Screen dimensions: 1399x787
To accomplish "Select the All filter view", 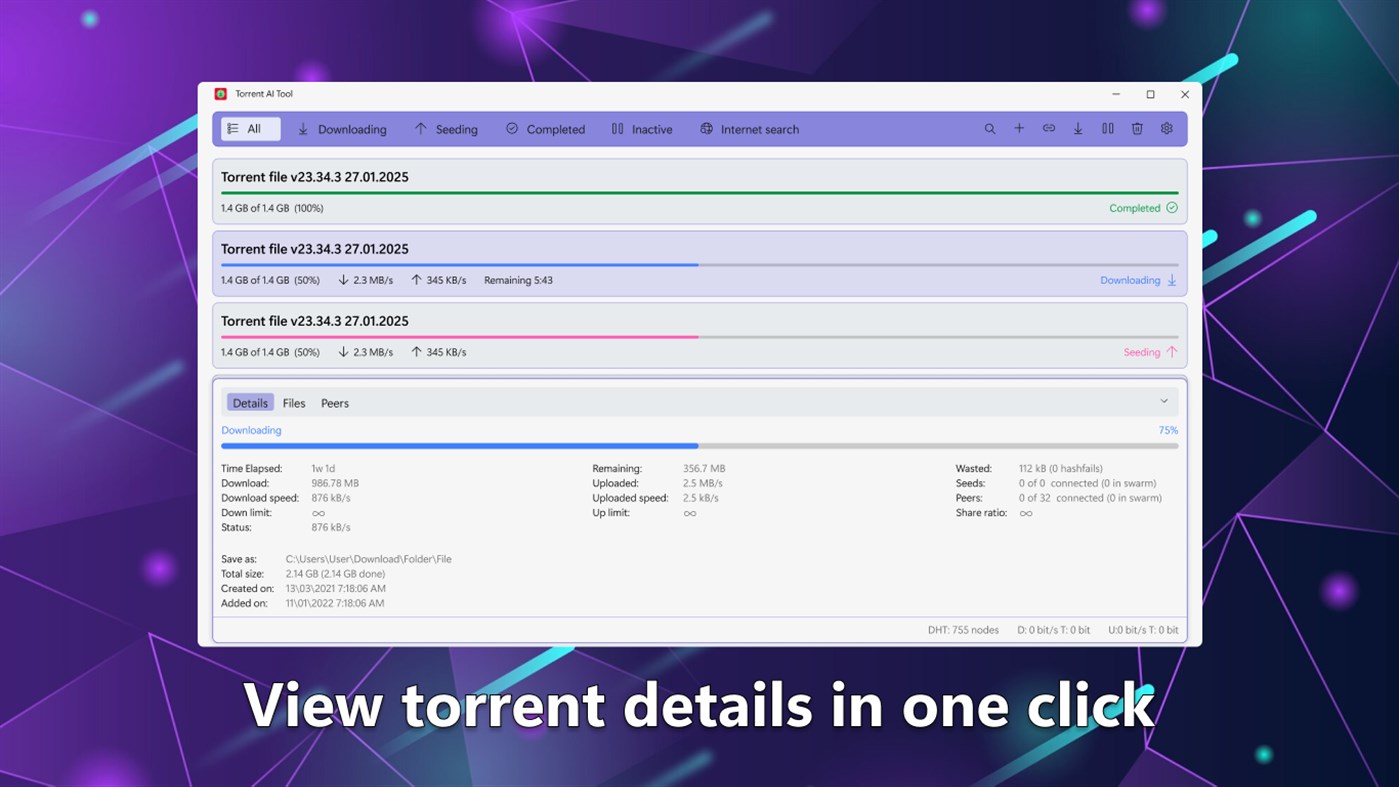I will tap(249, 128).
